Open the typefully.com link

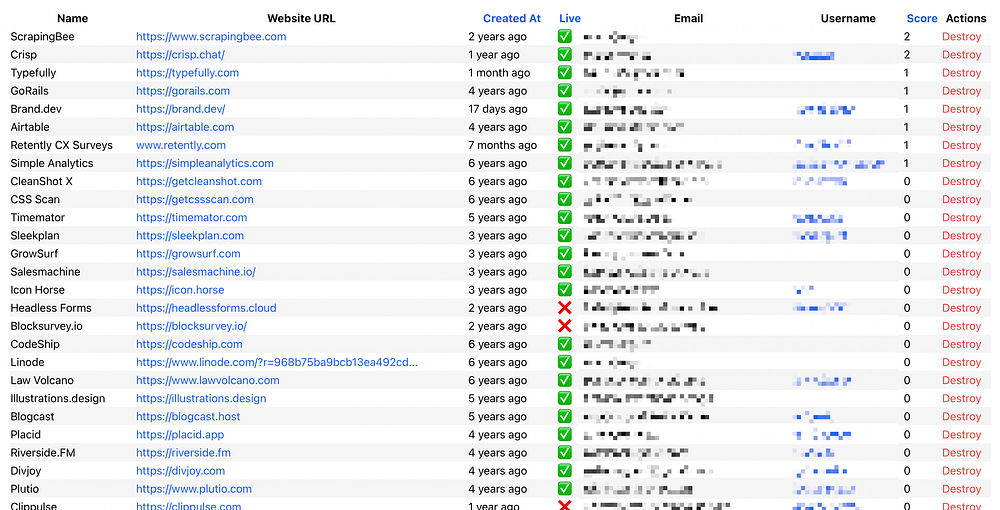(x=188, y=73)
